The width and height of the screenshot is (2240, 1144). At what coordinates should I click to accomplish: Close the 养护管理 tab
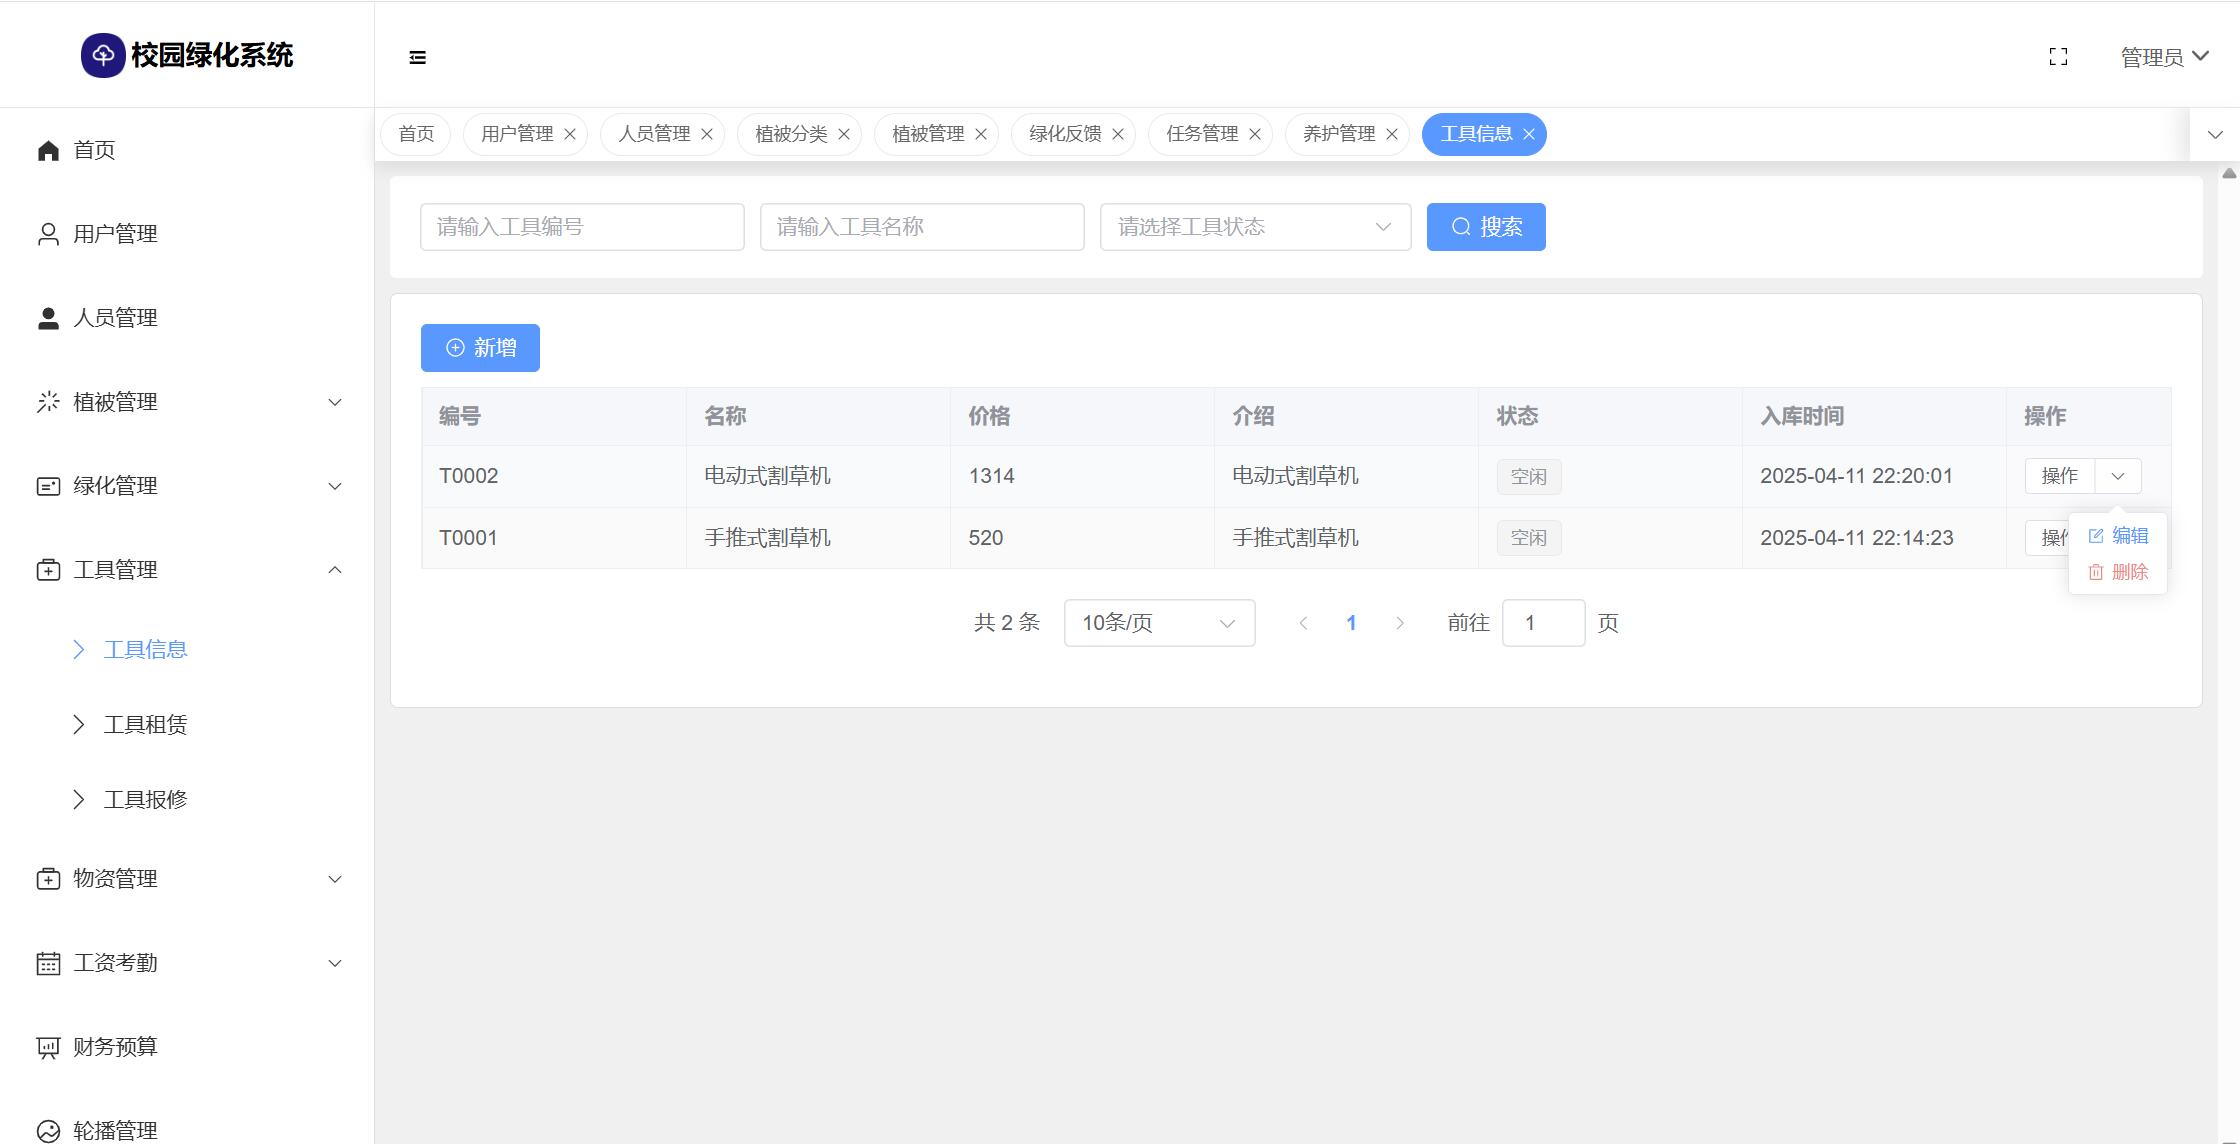pyautogui.click(x=1392, y=134)
